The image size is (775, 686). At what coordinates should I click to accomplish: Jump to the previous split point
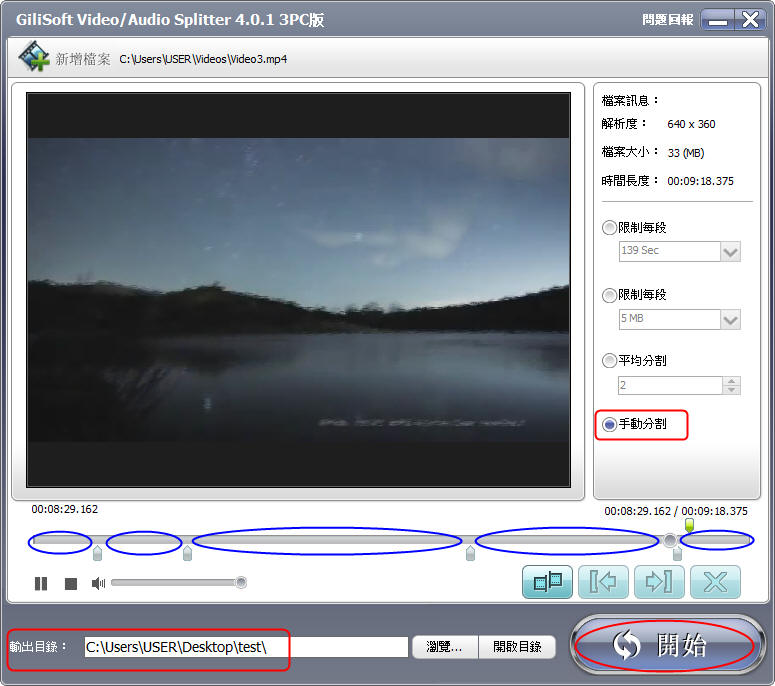click(603, 582)
